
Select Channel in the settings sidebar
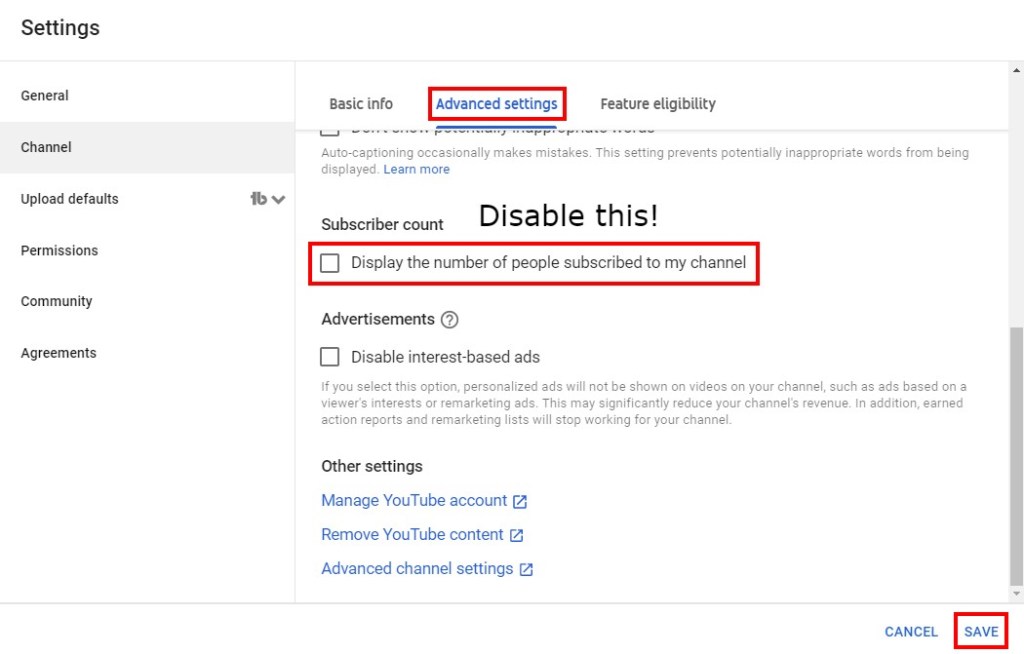[147, 147]
